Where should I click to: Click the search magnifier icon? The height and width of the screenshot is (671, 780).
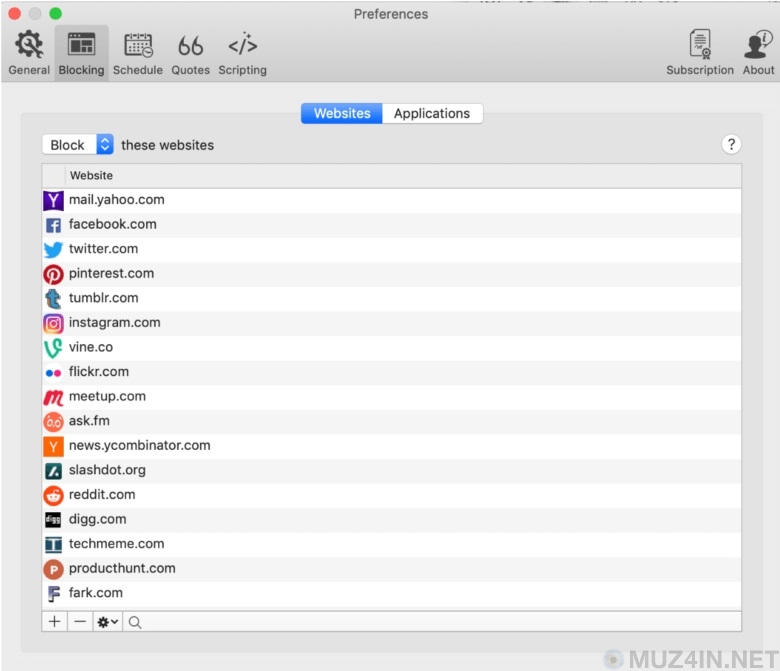click(x=135, y=622)
